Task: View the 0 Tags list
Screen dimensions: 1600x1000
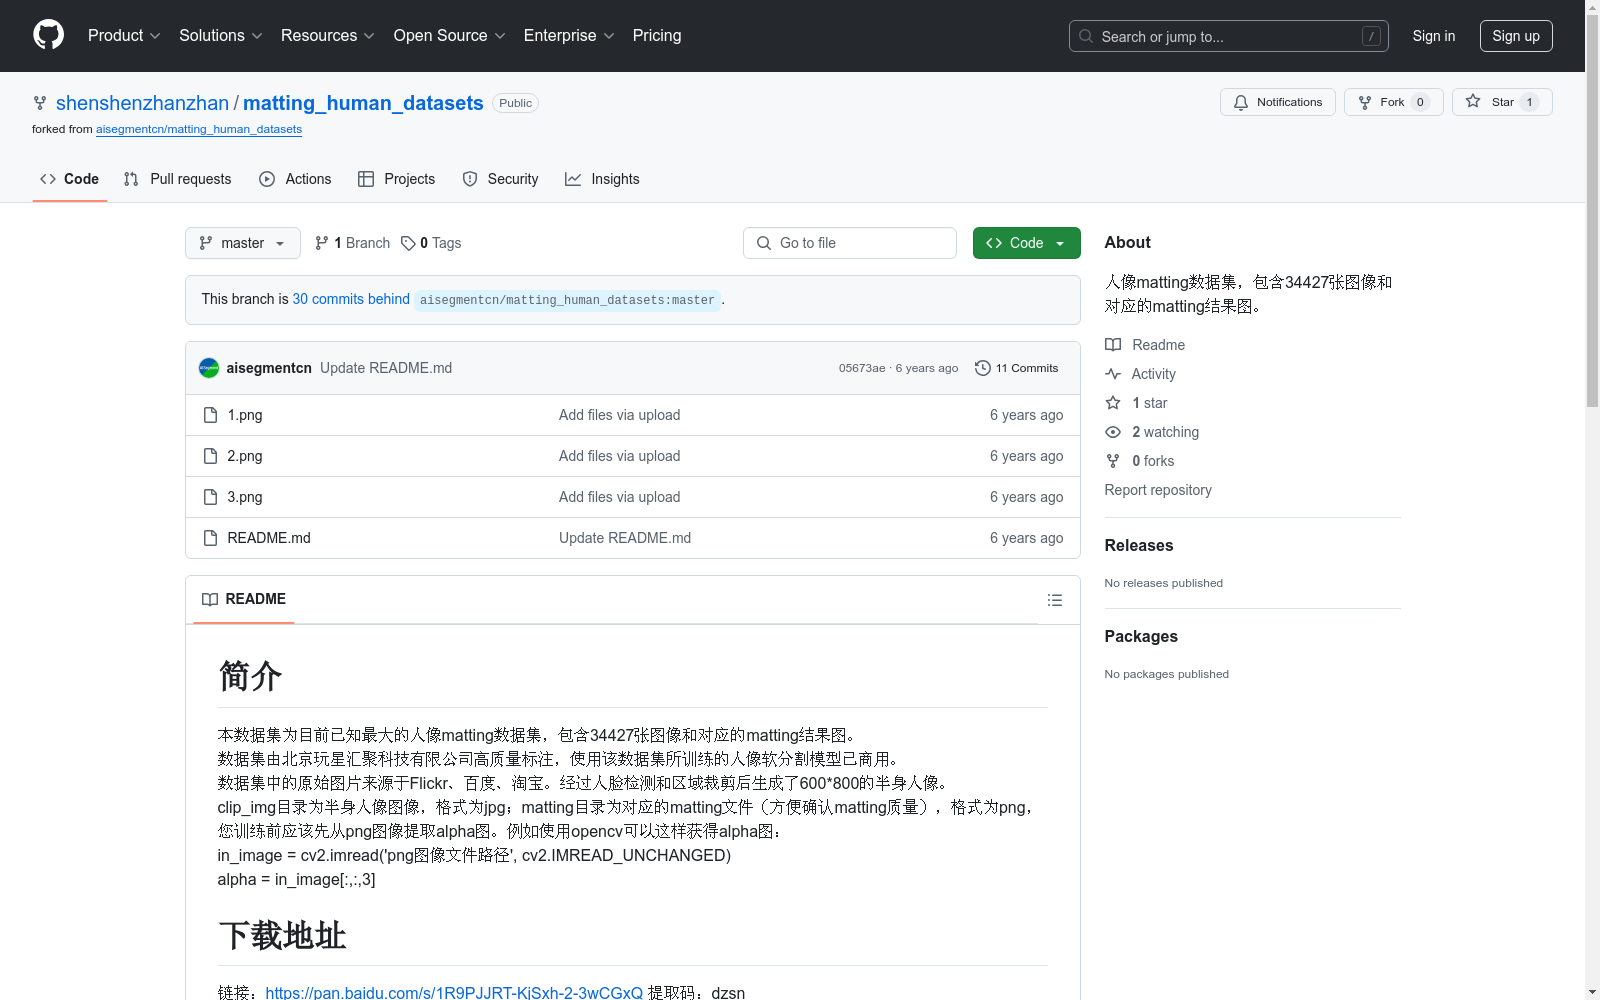Action: [x=431, y=243]
